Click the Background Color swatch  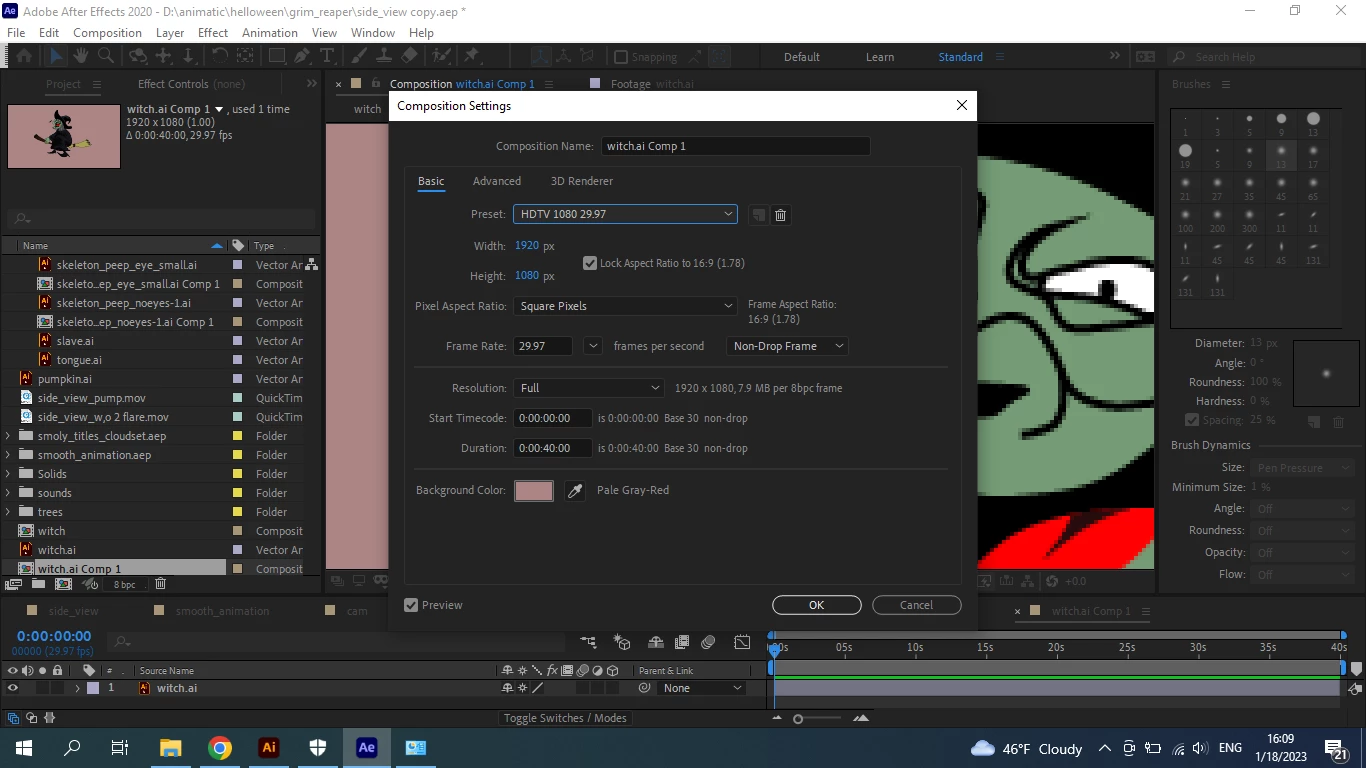534,490
